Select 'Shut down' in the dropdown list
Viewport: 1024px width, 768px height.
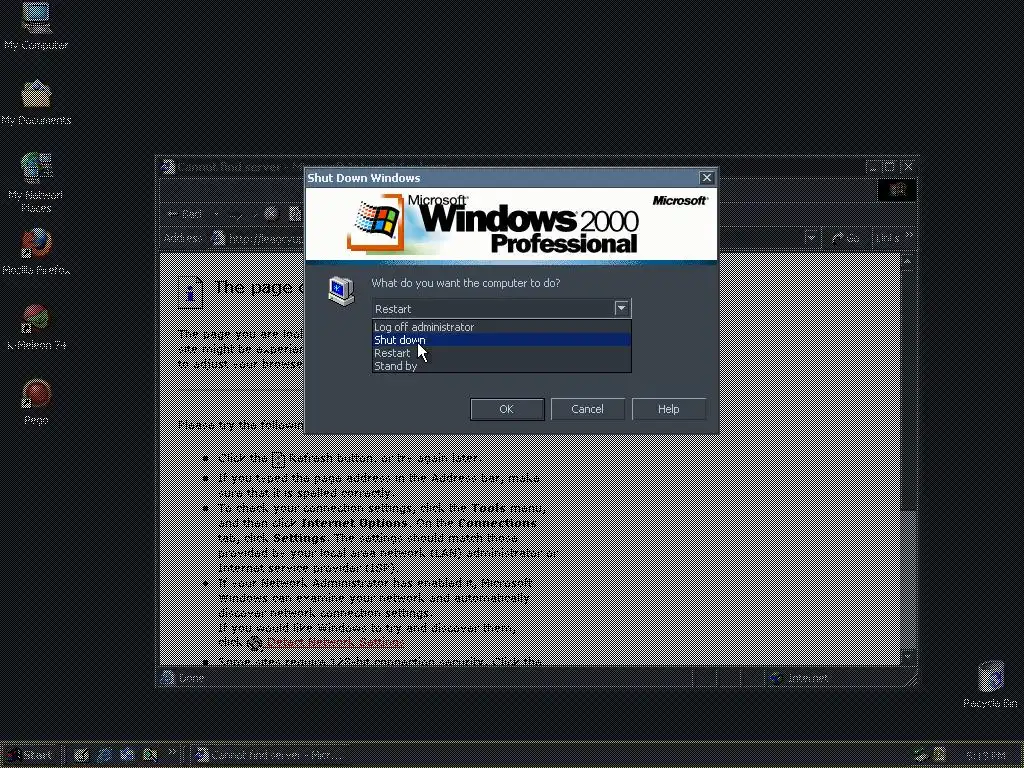pyautogui.click(x=501, y=340)
